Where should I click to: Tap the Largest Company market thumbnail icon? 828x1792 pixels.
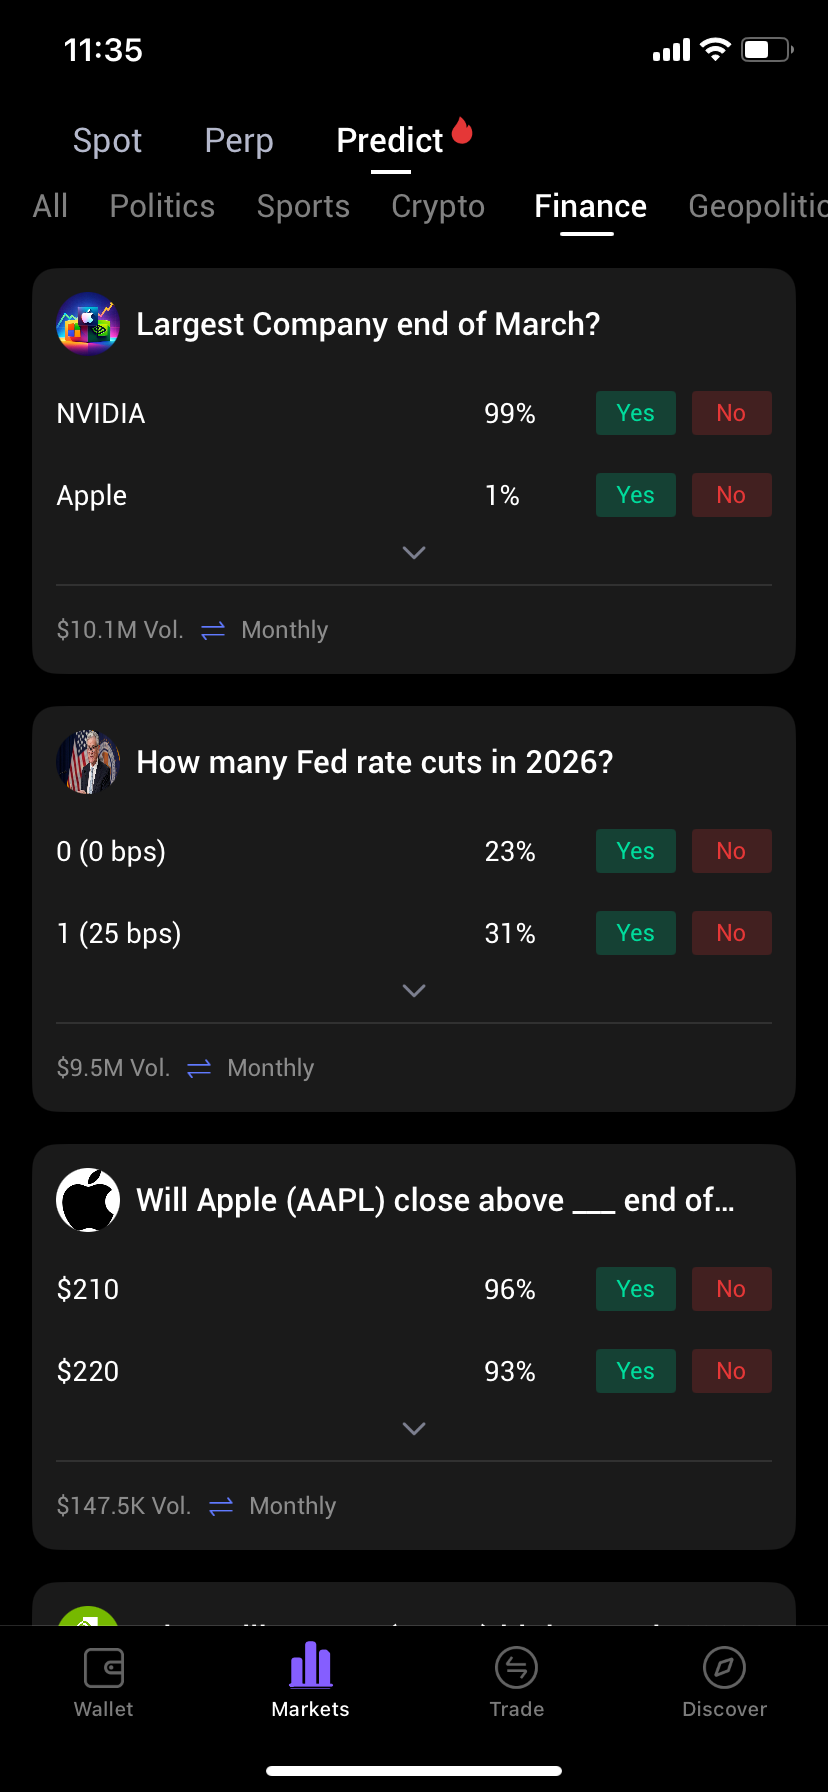click(88, 324)
